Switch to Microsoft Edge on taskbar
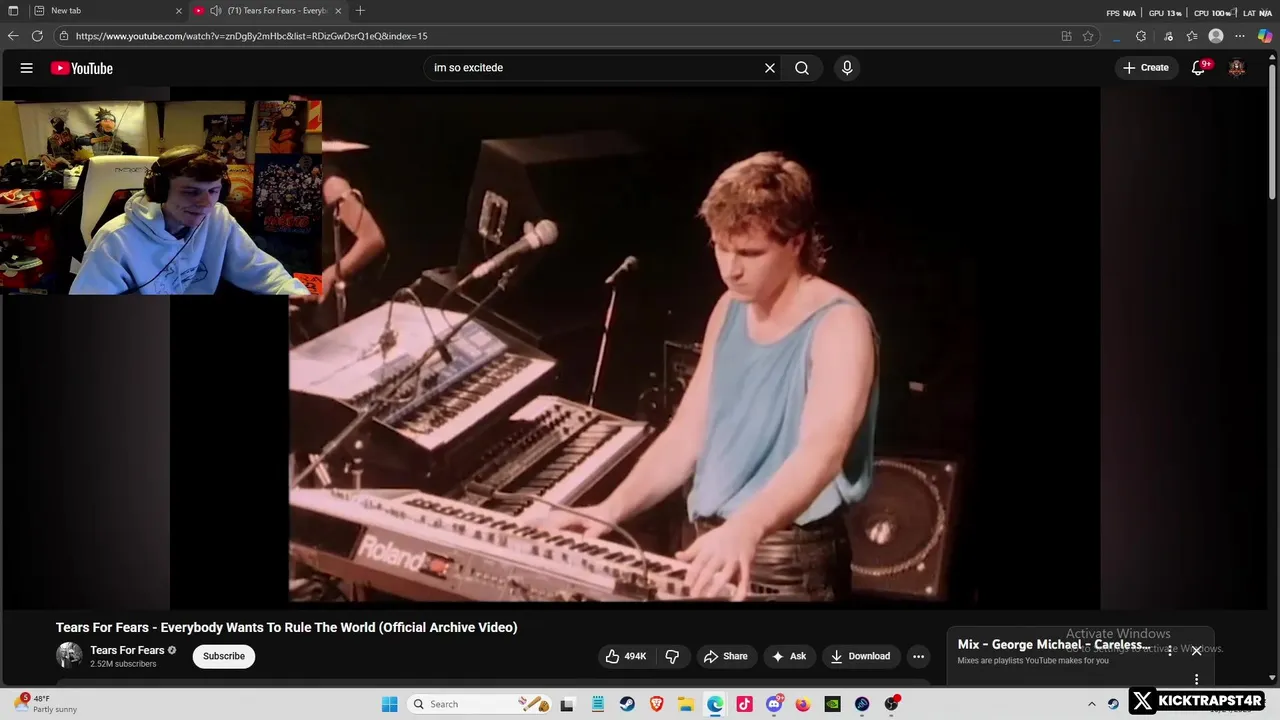 [x=715, y=704]
